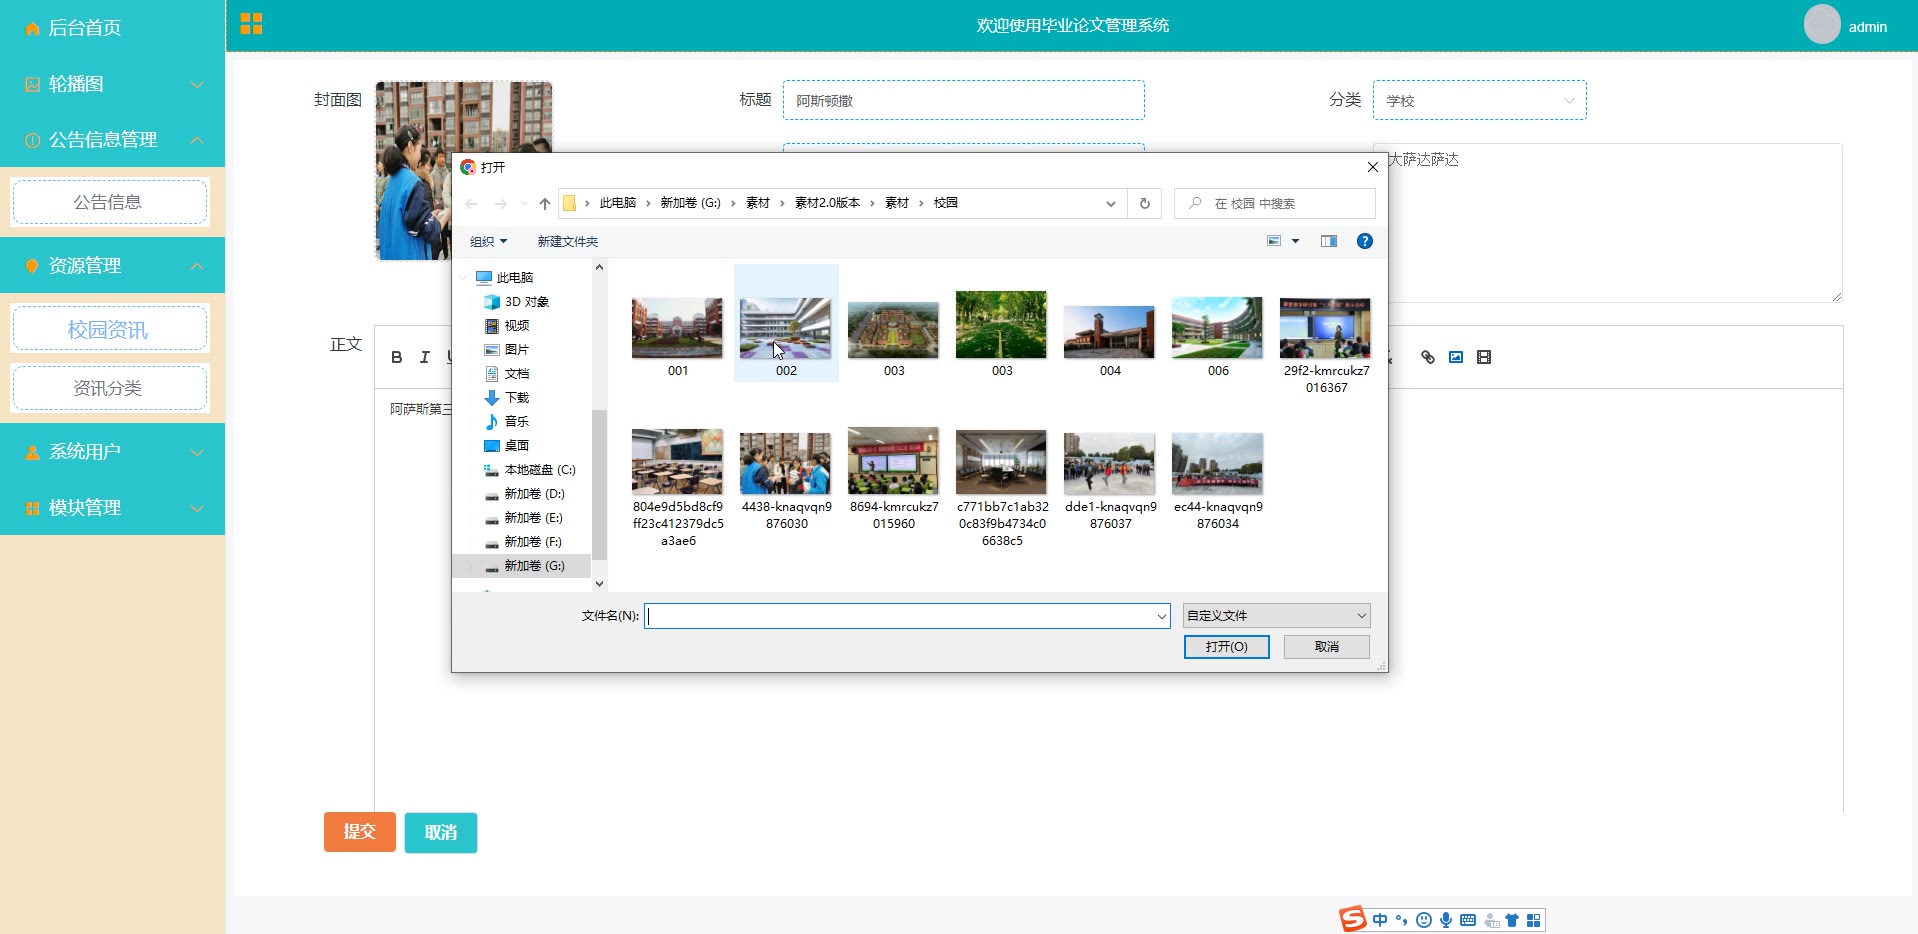This screenshot has width=1918, height=934.
Task: Click the insert video icon in editor
Action: [x=1484, y=357]
